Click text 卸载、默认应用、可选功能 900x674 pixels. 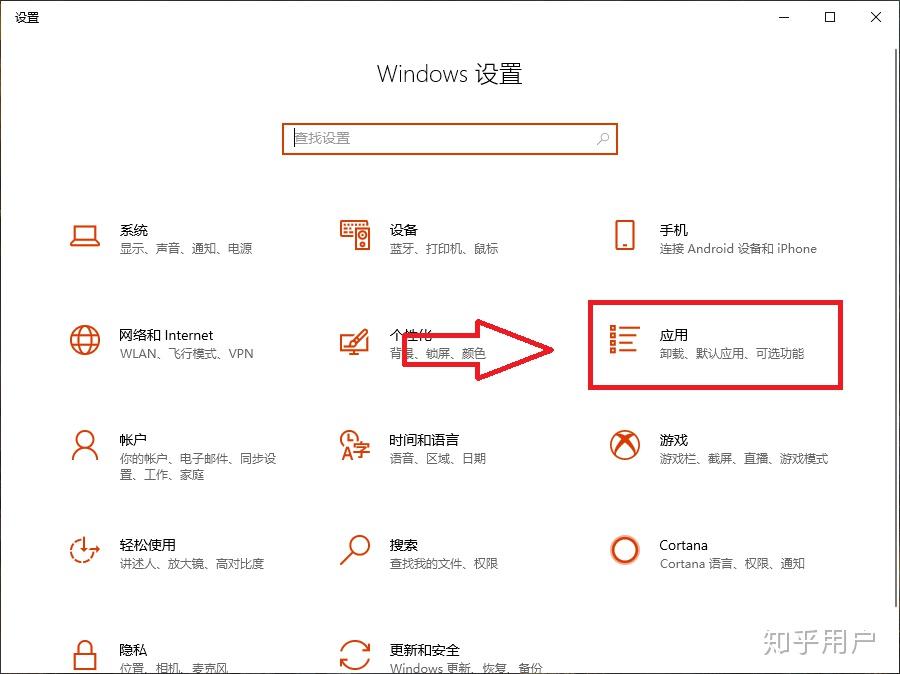732,354
